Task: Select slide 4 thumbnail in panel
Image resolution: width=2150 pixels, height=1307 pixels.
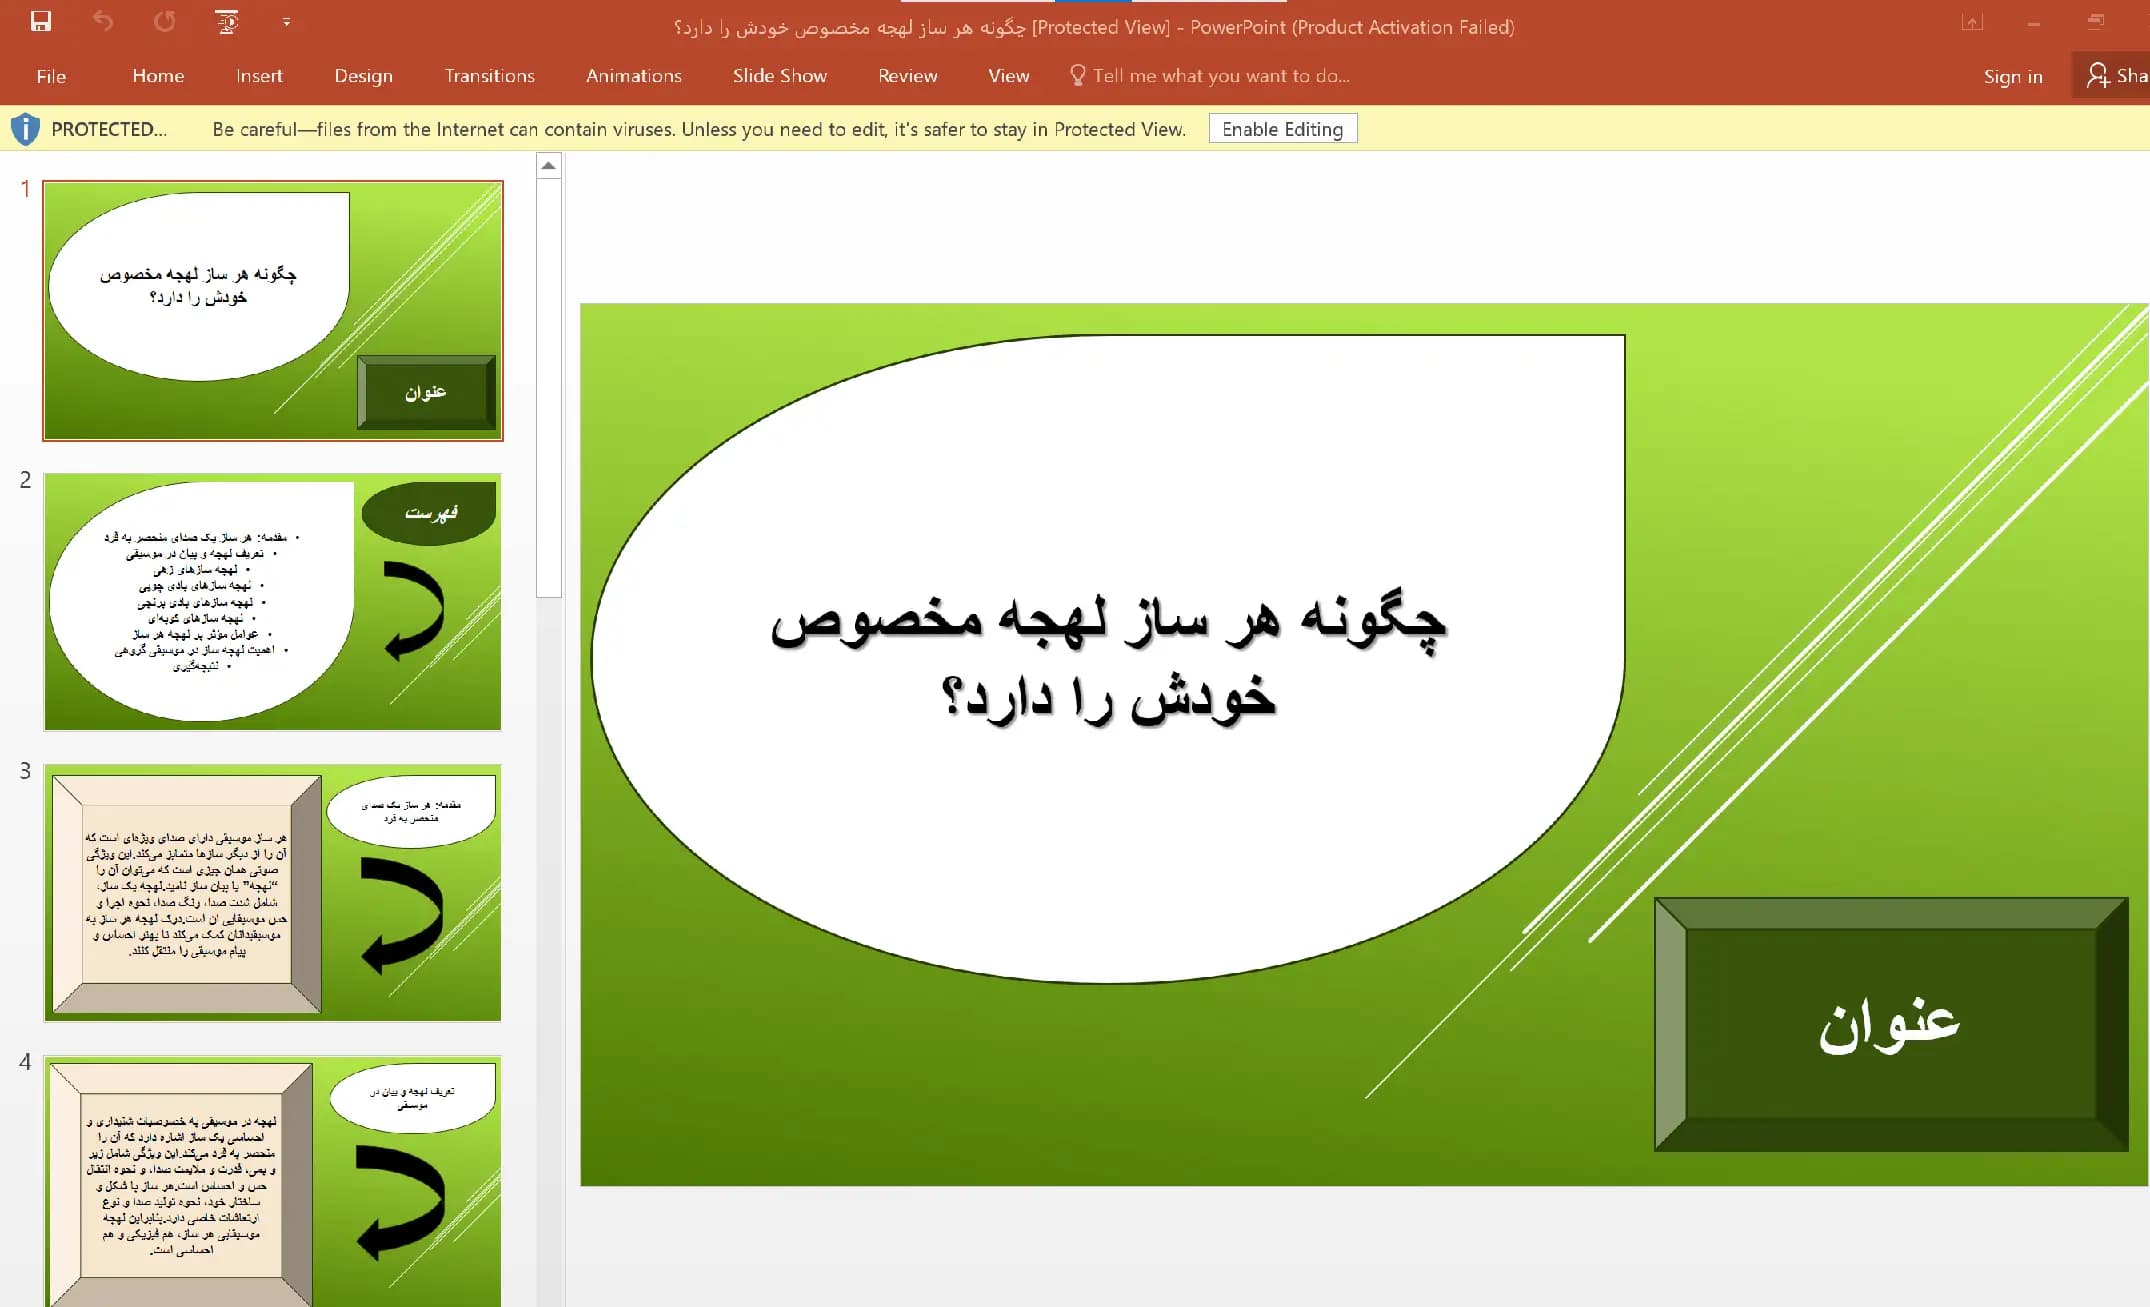Action: coord(273,1181)
